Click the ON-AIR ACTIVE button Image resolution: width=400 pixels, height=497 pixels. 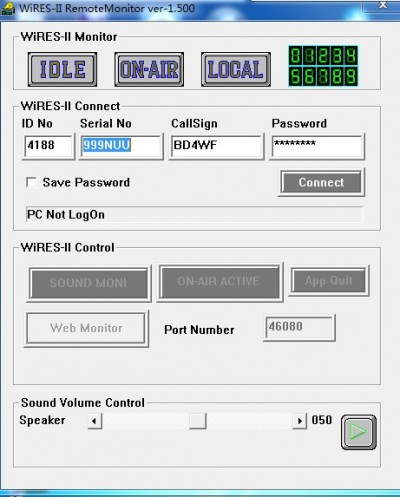220,282
